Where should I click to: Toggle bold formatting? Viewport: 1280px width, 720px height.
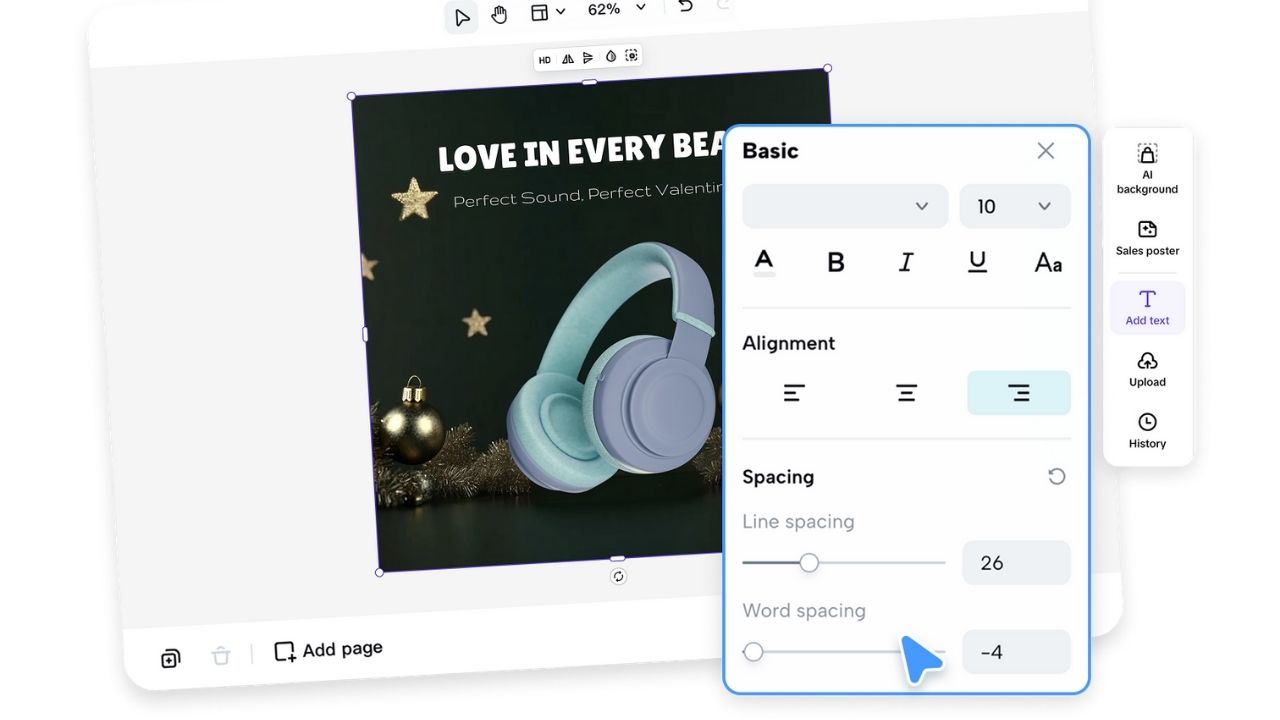(x=836, y=262)
